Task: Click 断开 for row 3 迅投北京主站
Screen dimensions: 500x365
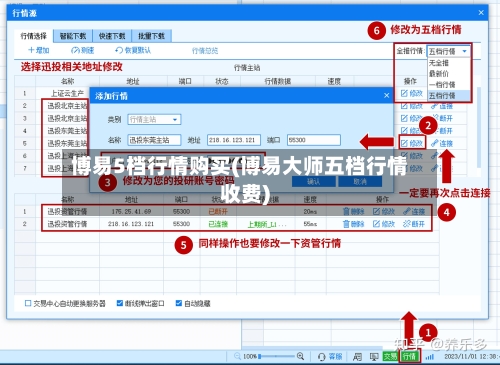Action: point(442,118)
